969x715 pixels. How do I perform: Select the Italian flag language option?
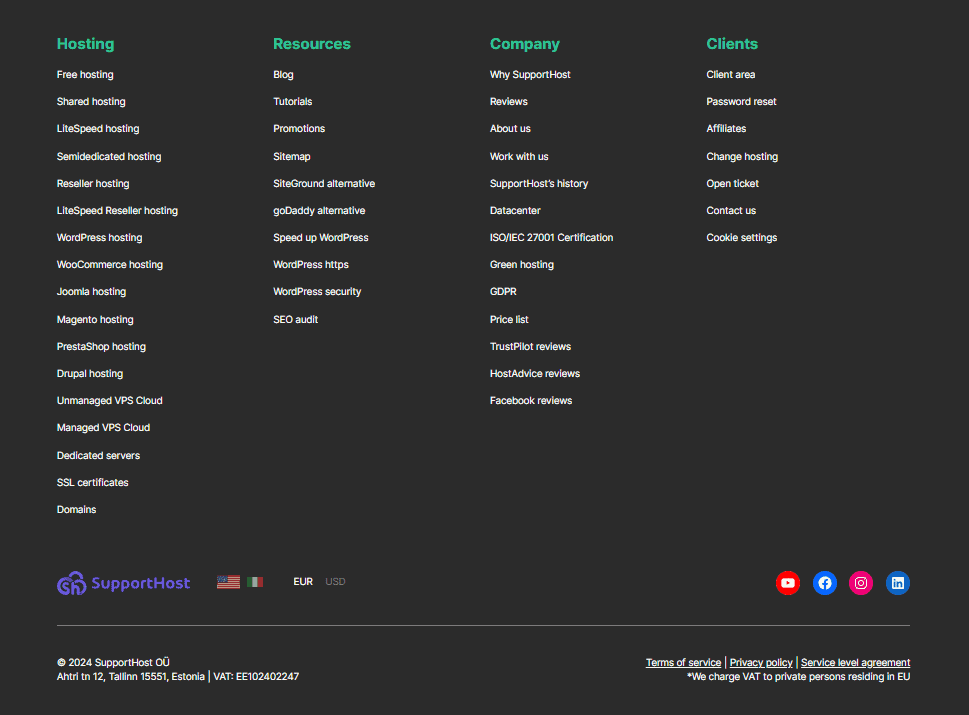click(254, 581)
